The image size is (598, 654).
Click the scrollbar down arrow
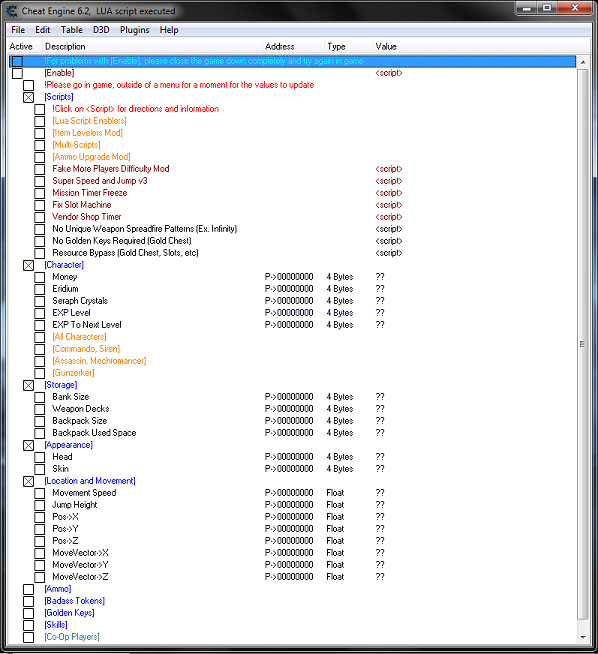[583, 637]
